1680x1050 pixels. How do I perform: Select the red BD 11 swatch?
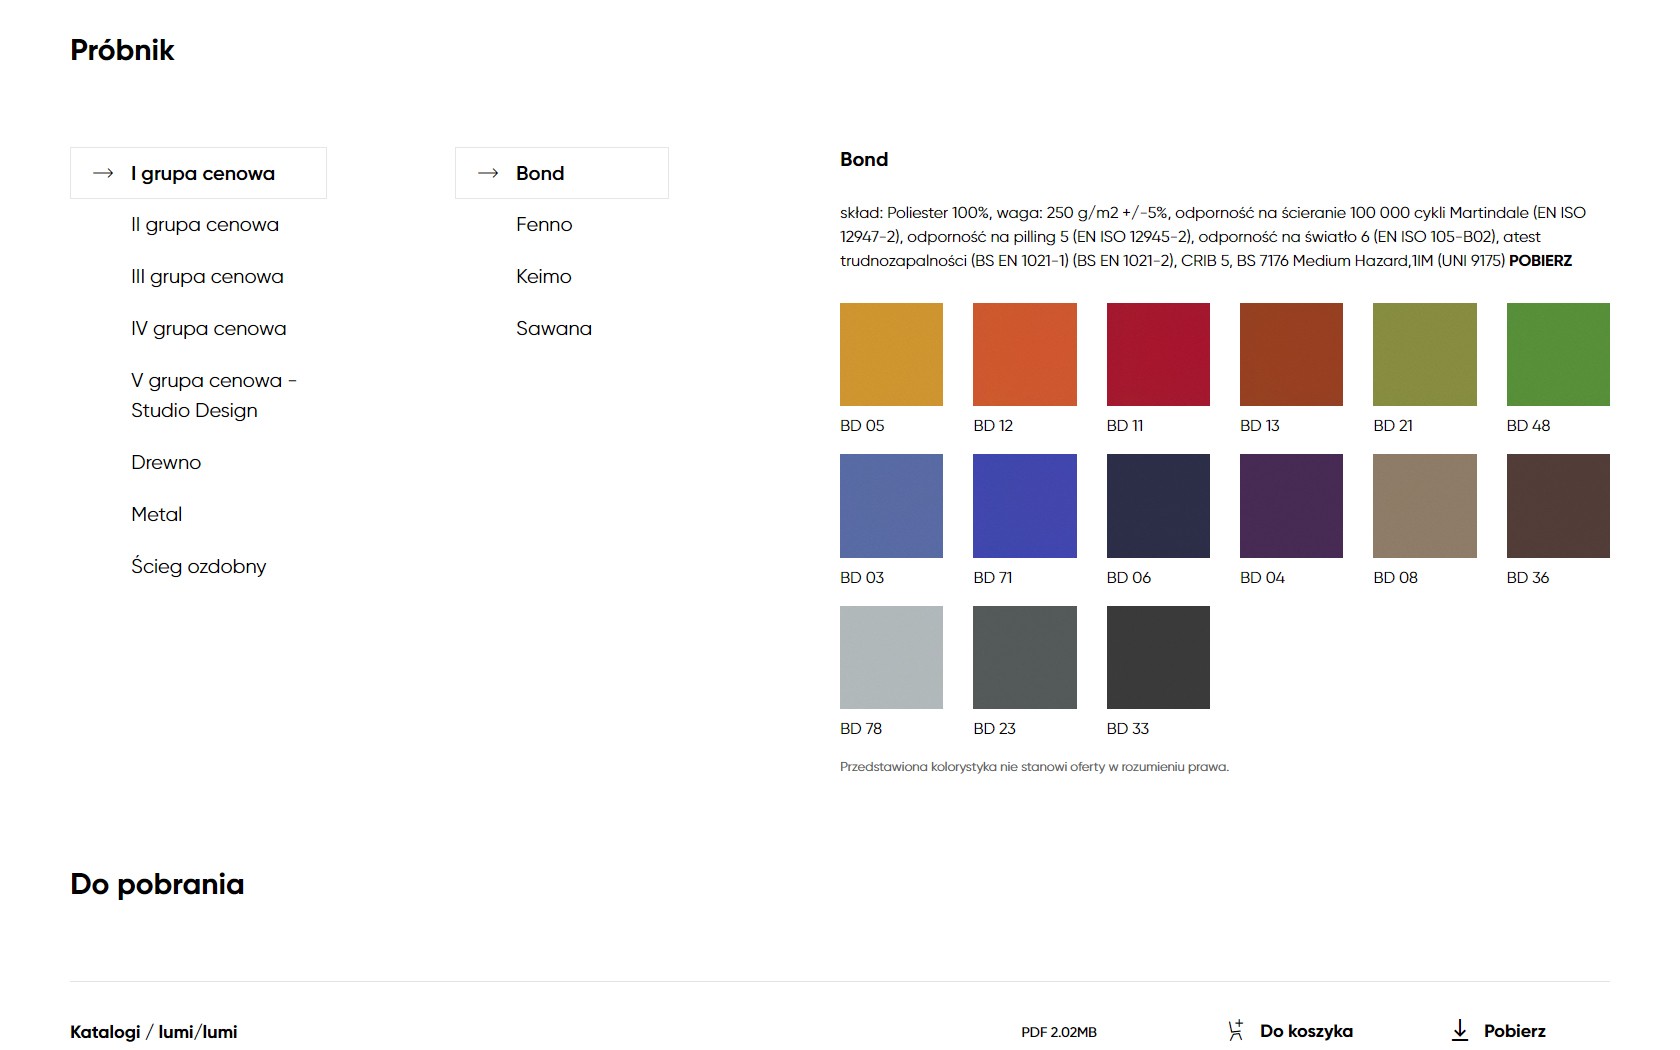pos(1158,354)
